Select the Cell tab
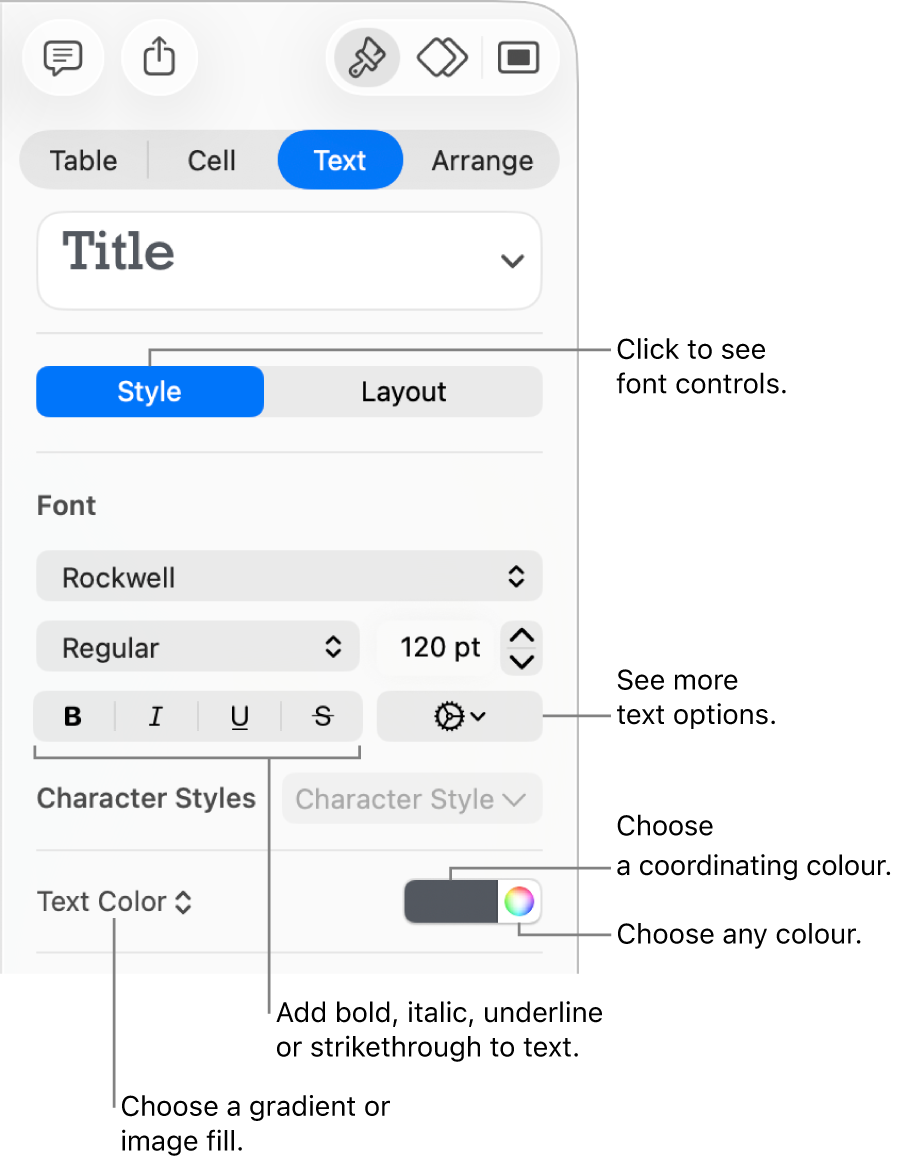The height and width of the screenshot is (1160, 904). pyautogui.click(x=211, y=160)
